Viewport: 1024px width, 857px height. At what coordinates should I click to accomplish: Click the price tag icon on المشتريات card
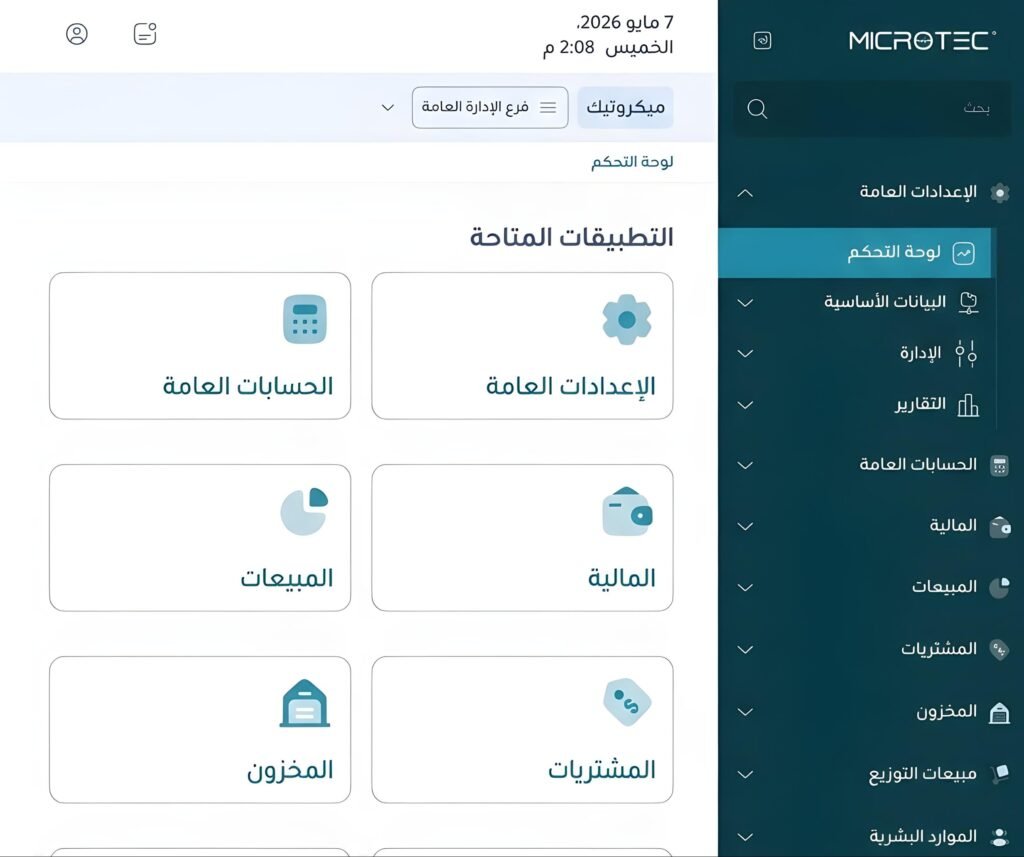point(627,703)
